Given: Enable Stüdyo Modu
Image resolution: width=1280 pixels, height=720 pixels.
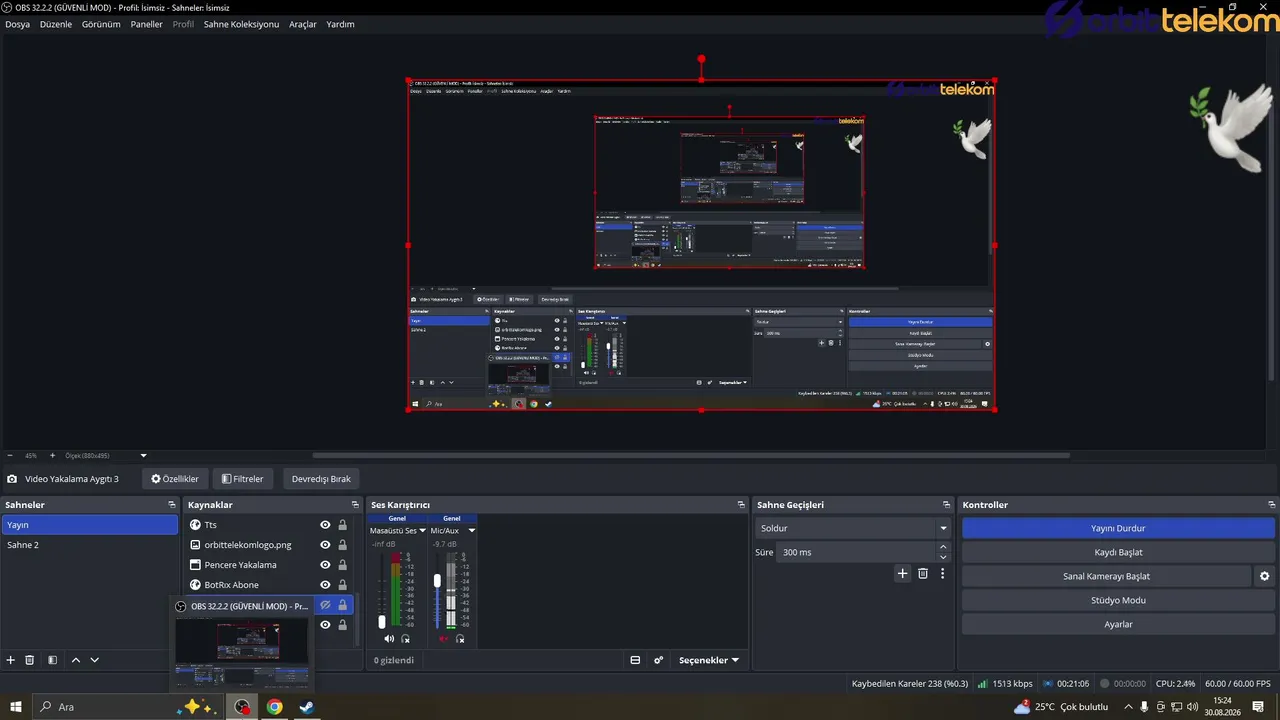Looking at the screenshot, I should click(1118, 600).
